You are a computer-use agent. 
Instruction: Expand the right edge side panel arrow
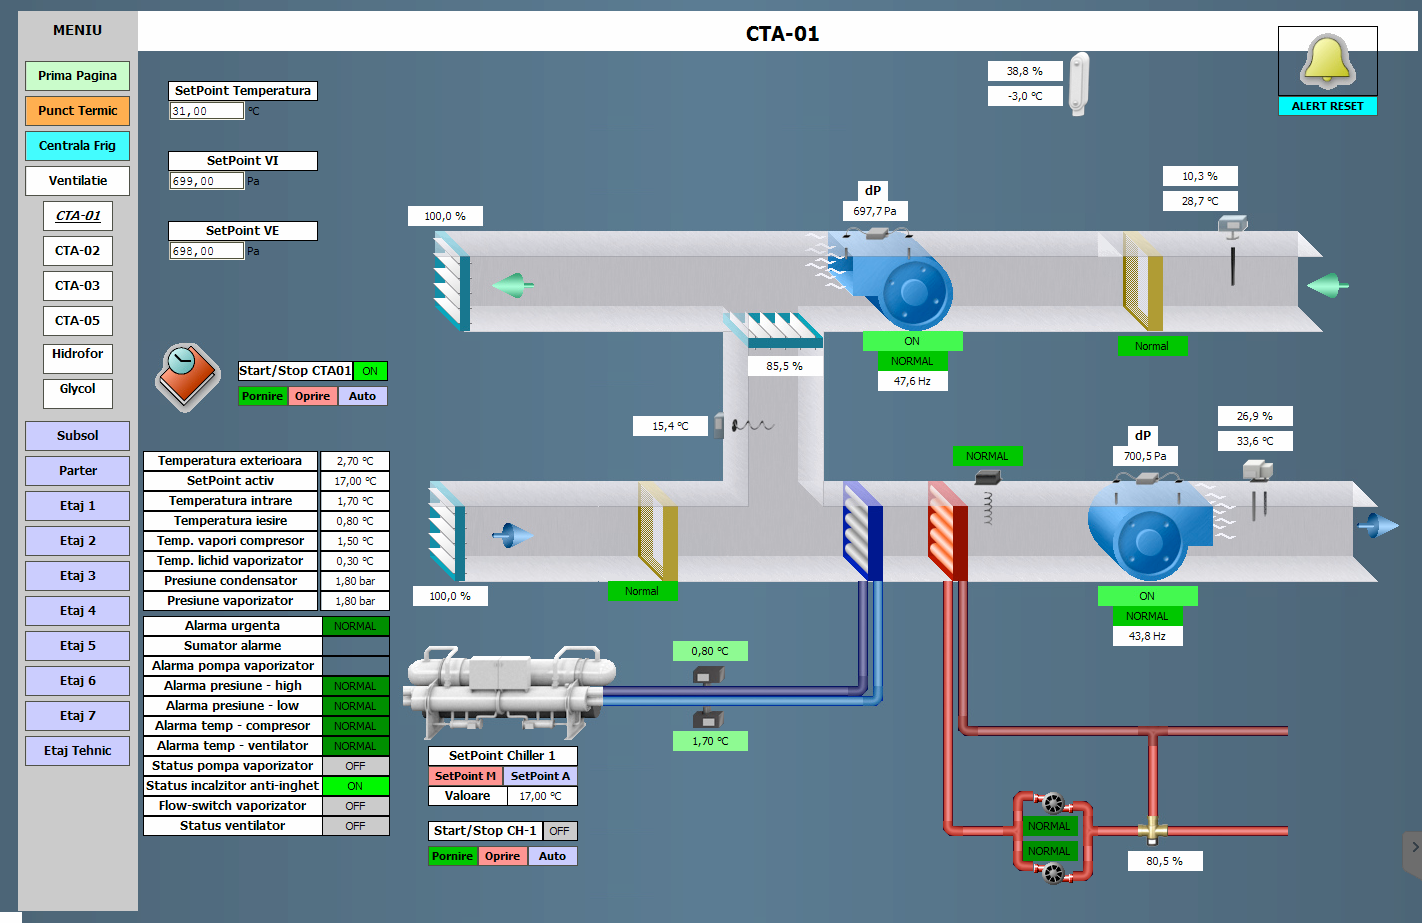1413,848
